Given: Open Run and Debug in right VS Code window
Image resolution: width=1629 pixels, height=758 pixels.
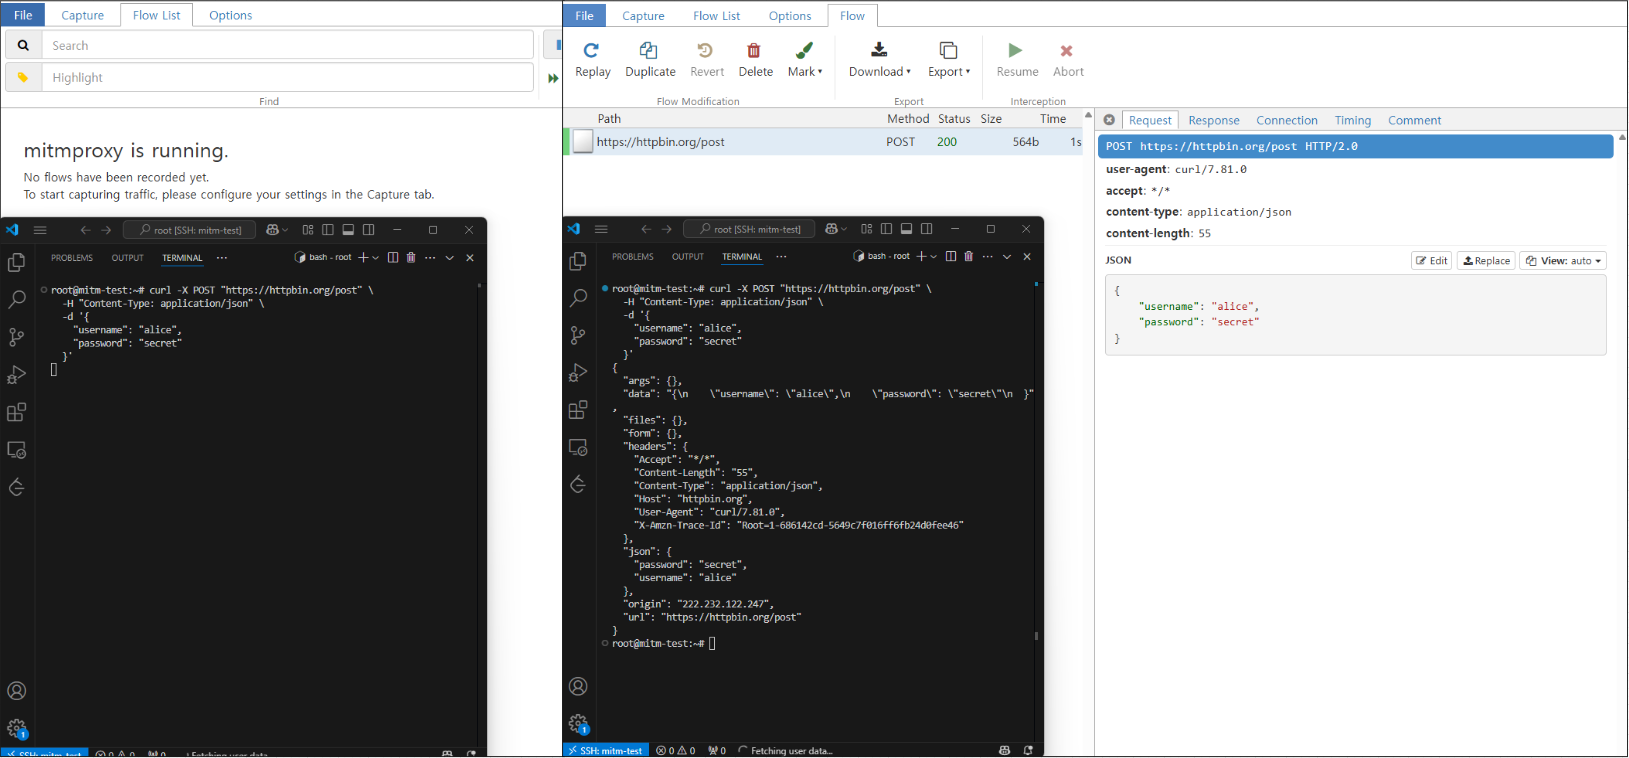Looking at the screenshot, I should pos(578,372).
